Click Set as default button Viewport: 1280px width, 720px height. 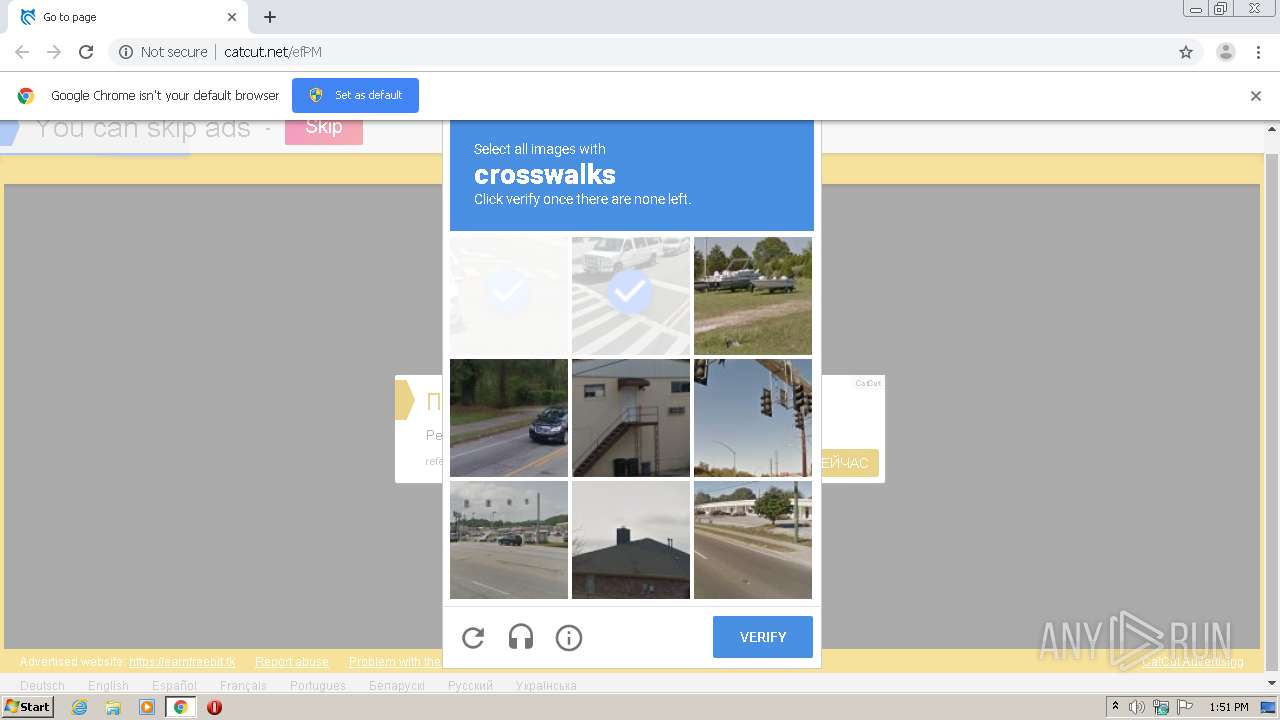(x=355, y=95)
